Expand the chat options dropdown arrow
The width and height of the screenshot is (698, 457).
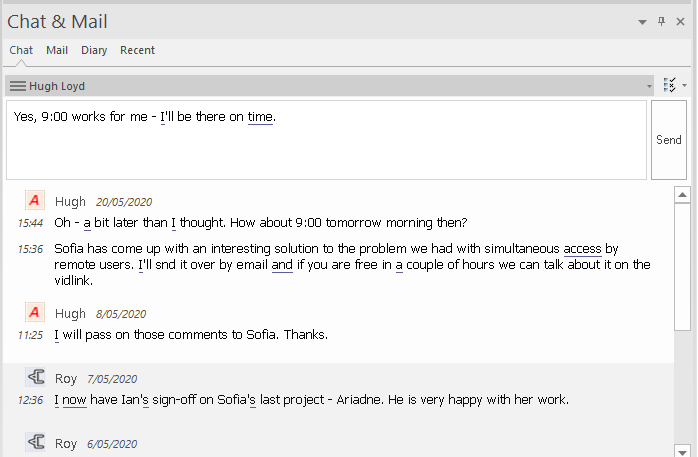point(685,86)
